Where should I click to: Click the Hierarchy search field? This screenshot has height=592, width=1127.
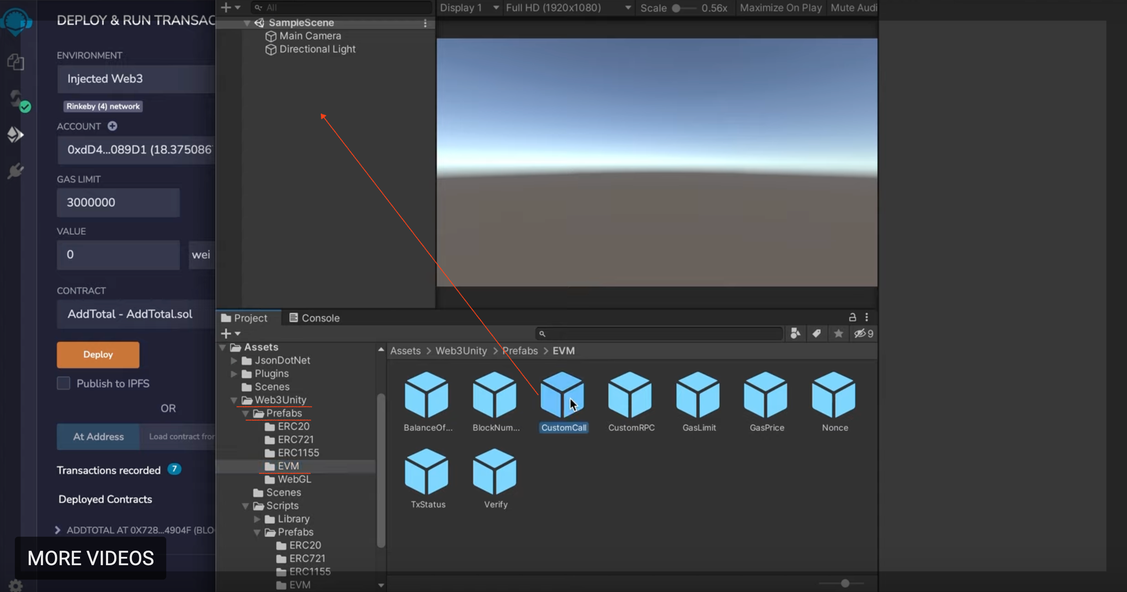tap(341, 7)
